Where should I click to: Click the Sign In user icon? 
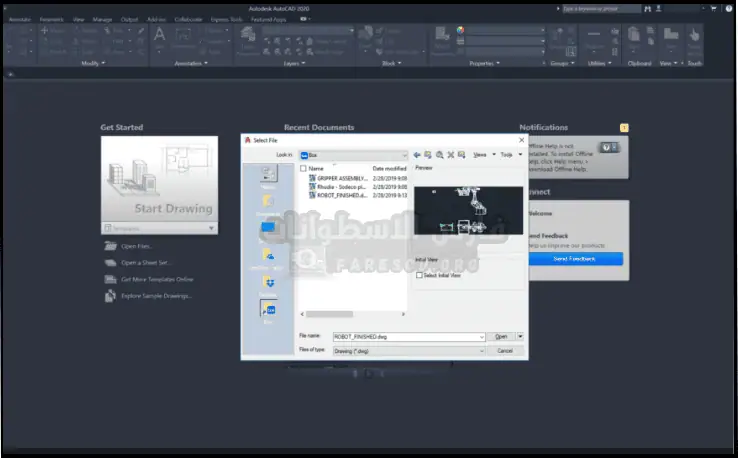pyautogui.click(x=658, y=8)
